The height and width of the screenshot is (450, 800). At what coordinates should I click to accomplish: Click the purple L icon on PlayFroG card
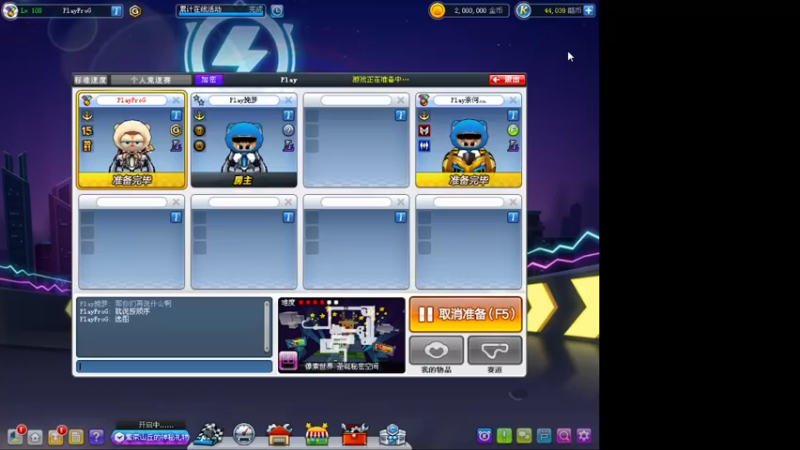coord(176,146)
